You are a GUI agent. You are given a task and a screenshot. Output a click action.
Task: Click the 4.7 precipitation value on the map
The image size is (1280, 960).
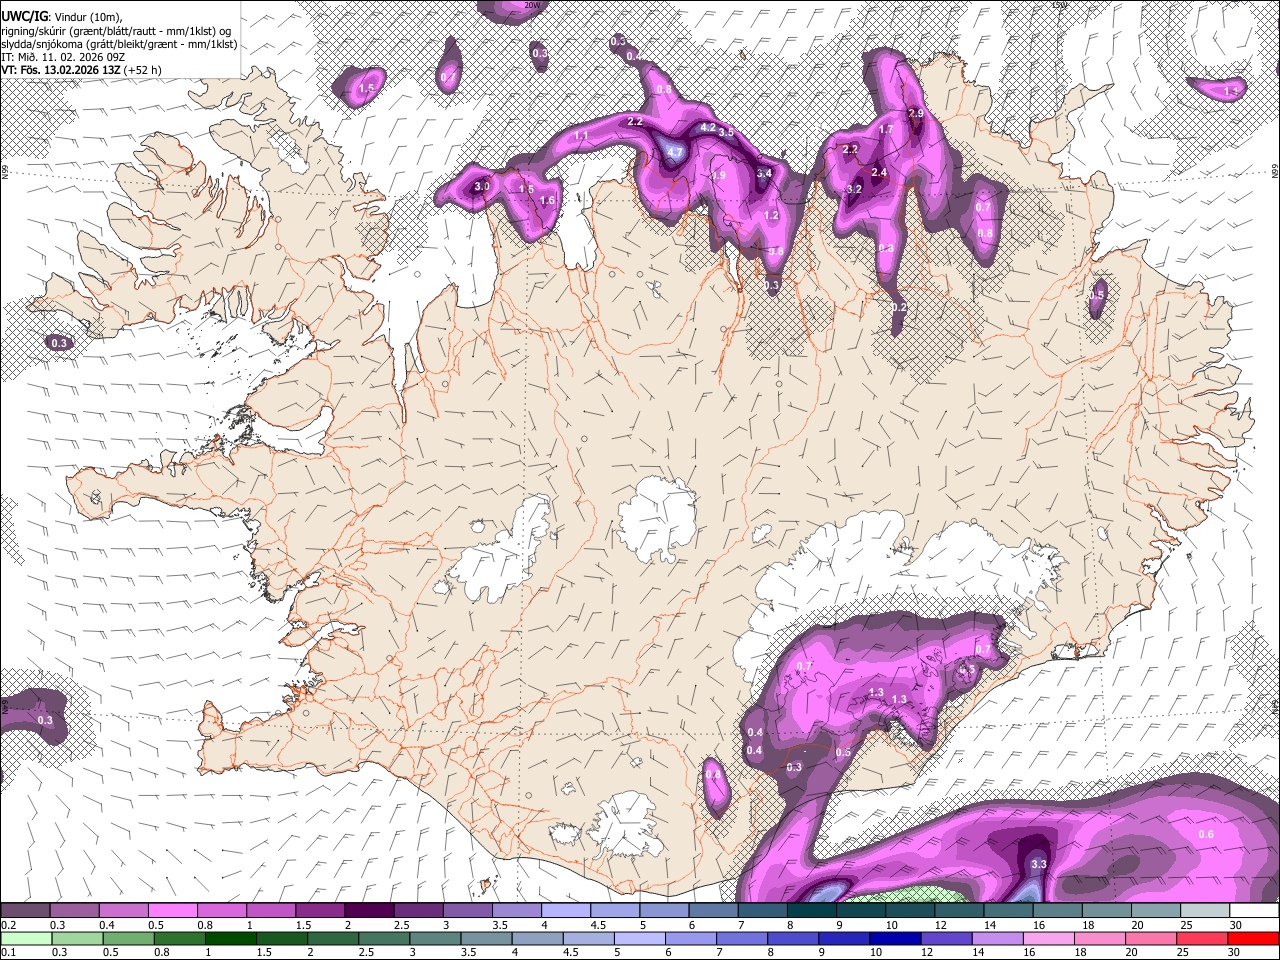(x=675, y=153)
